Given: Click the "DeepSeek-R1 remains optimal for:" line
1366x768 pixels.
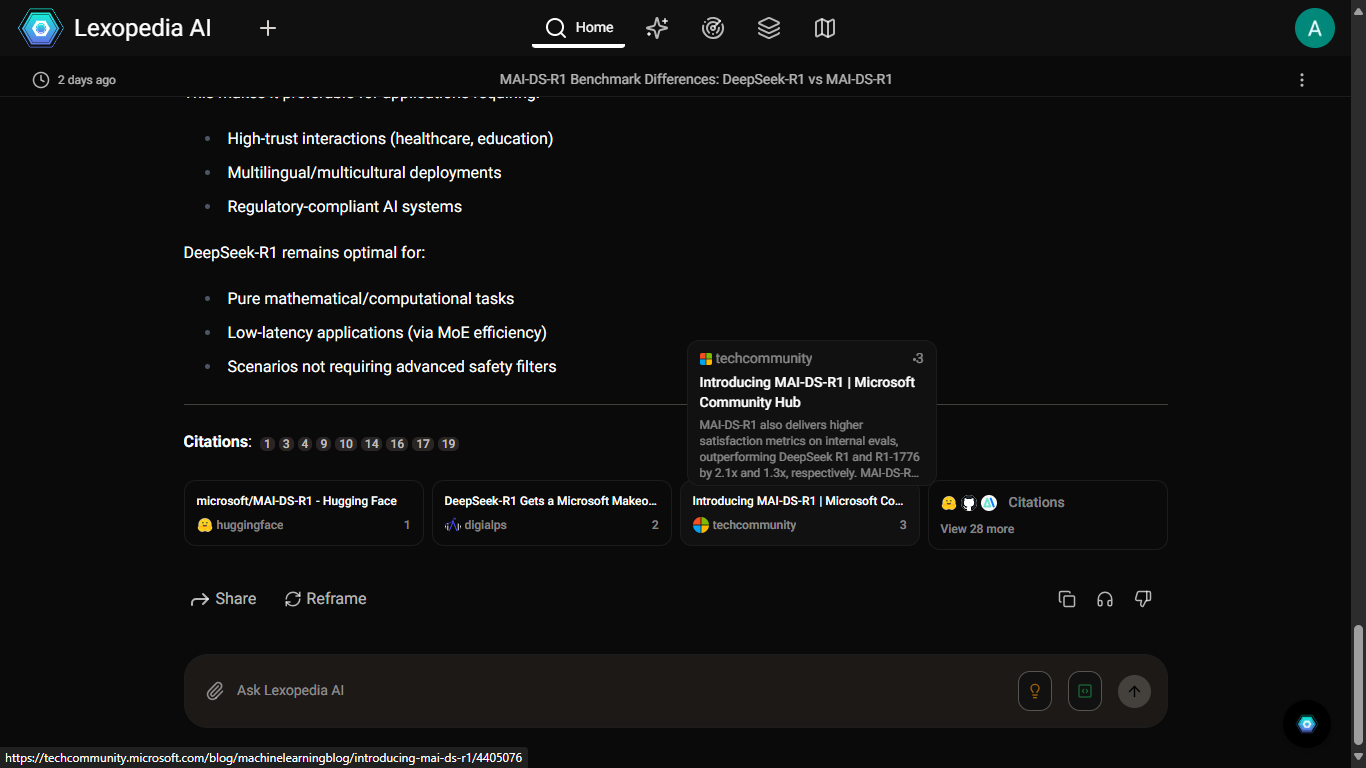Looking at the screenshot, I should tap(305, 253).
